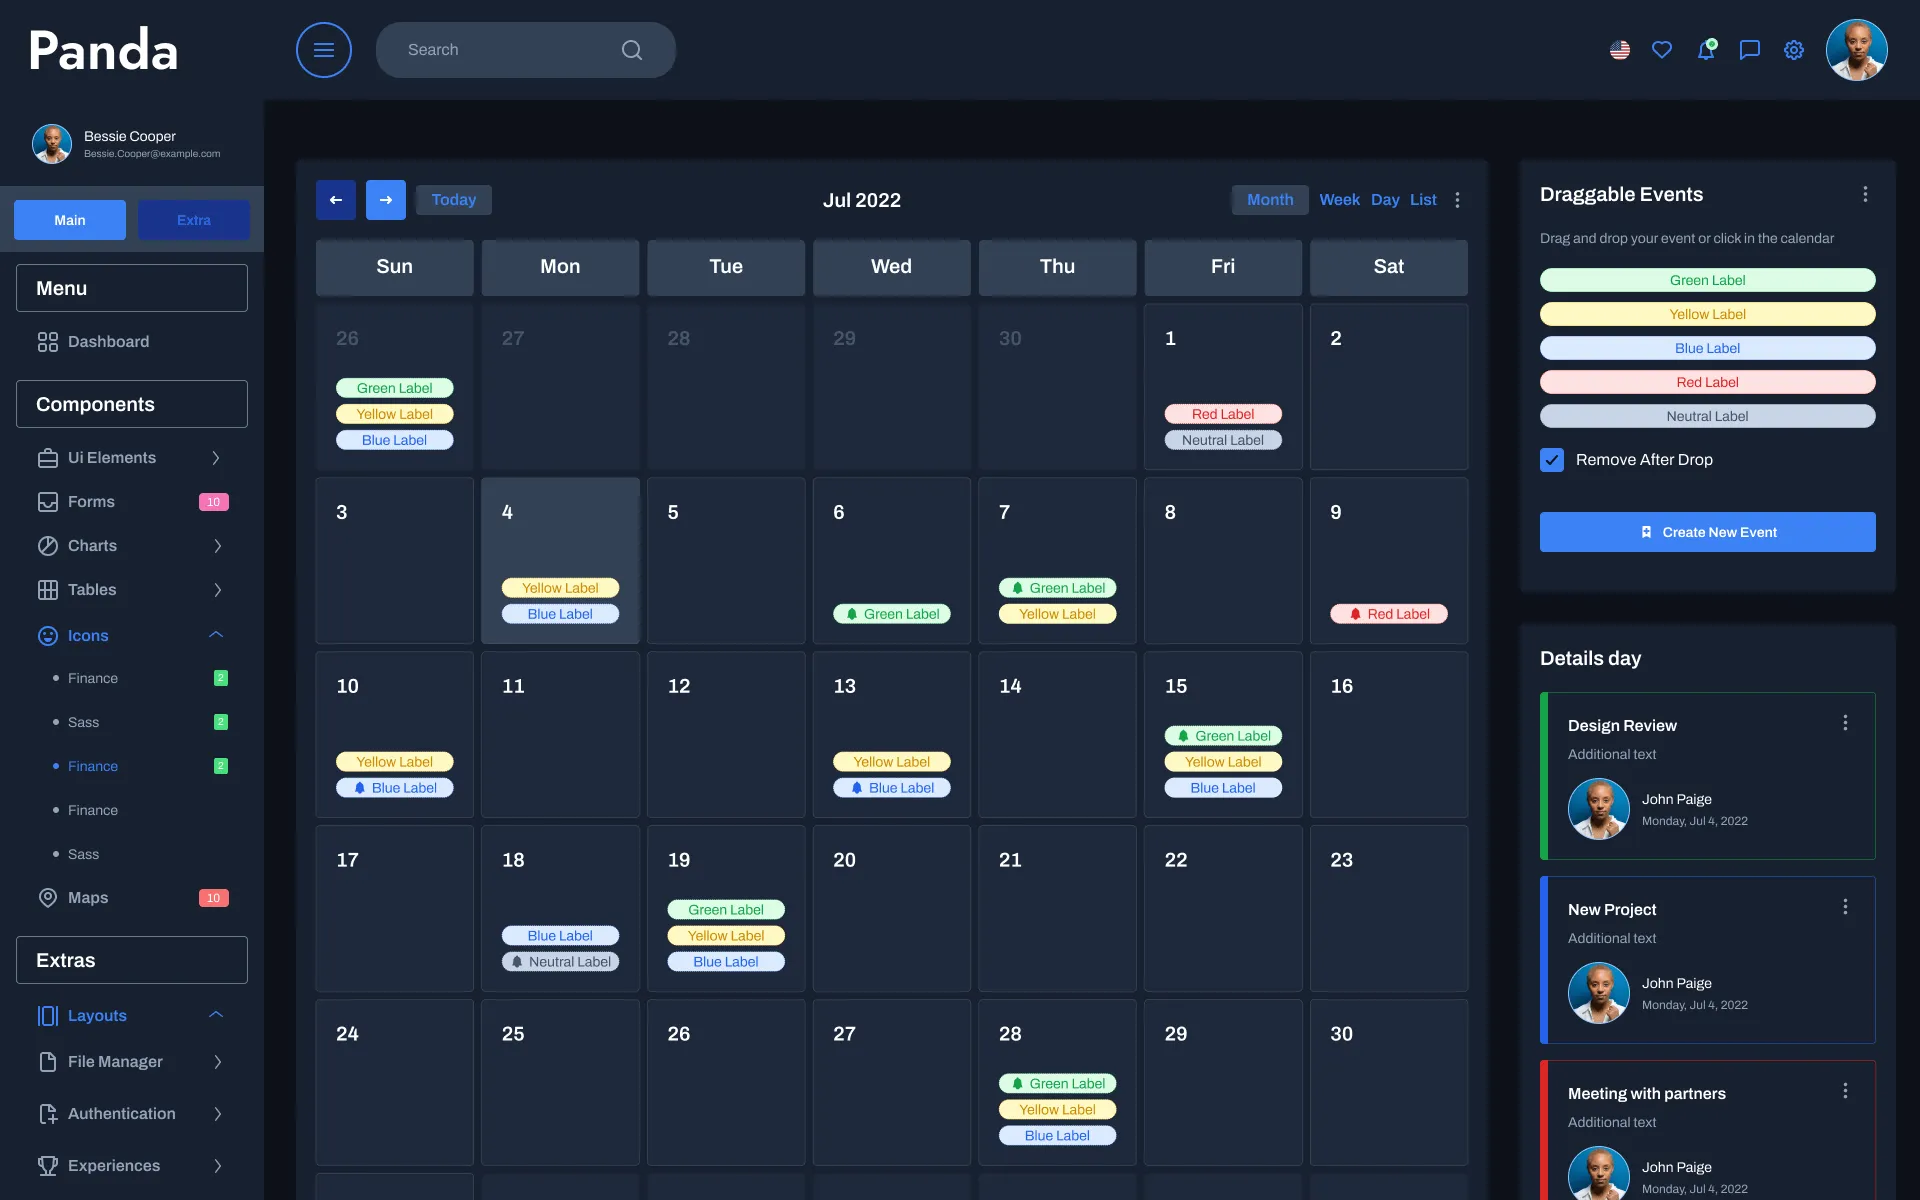The image size is (1920, 1200).
Task: Uncheck Remove After Drop
Action: (1551, 460)
